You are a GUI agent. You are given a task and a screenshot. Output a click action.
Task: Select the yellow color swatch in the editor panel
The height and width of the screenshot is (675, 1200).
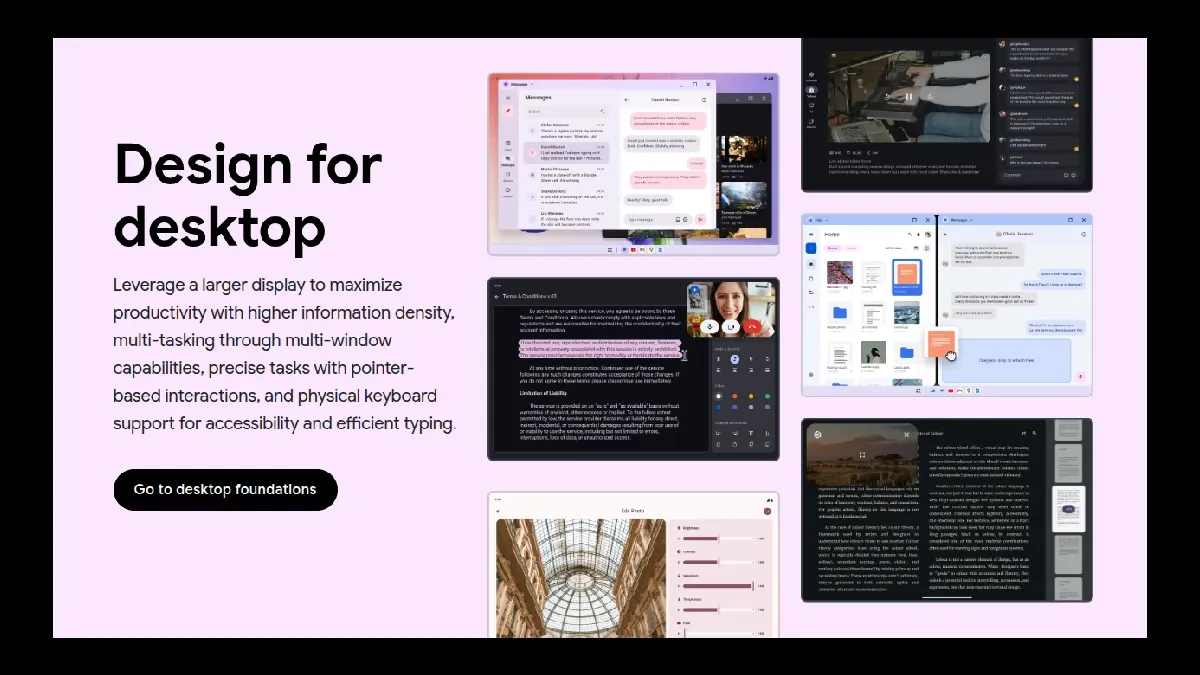[x=751, y=396]
